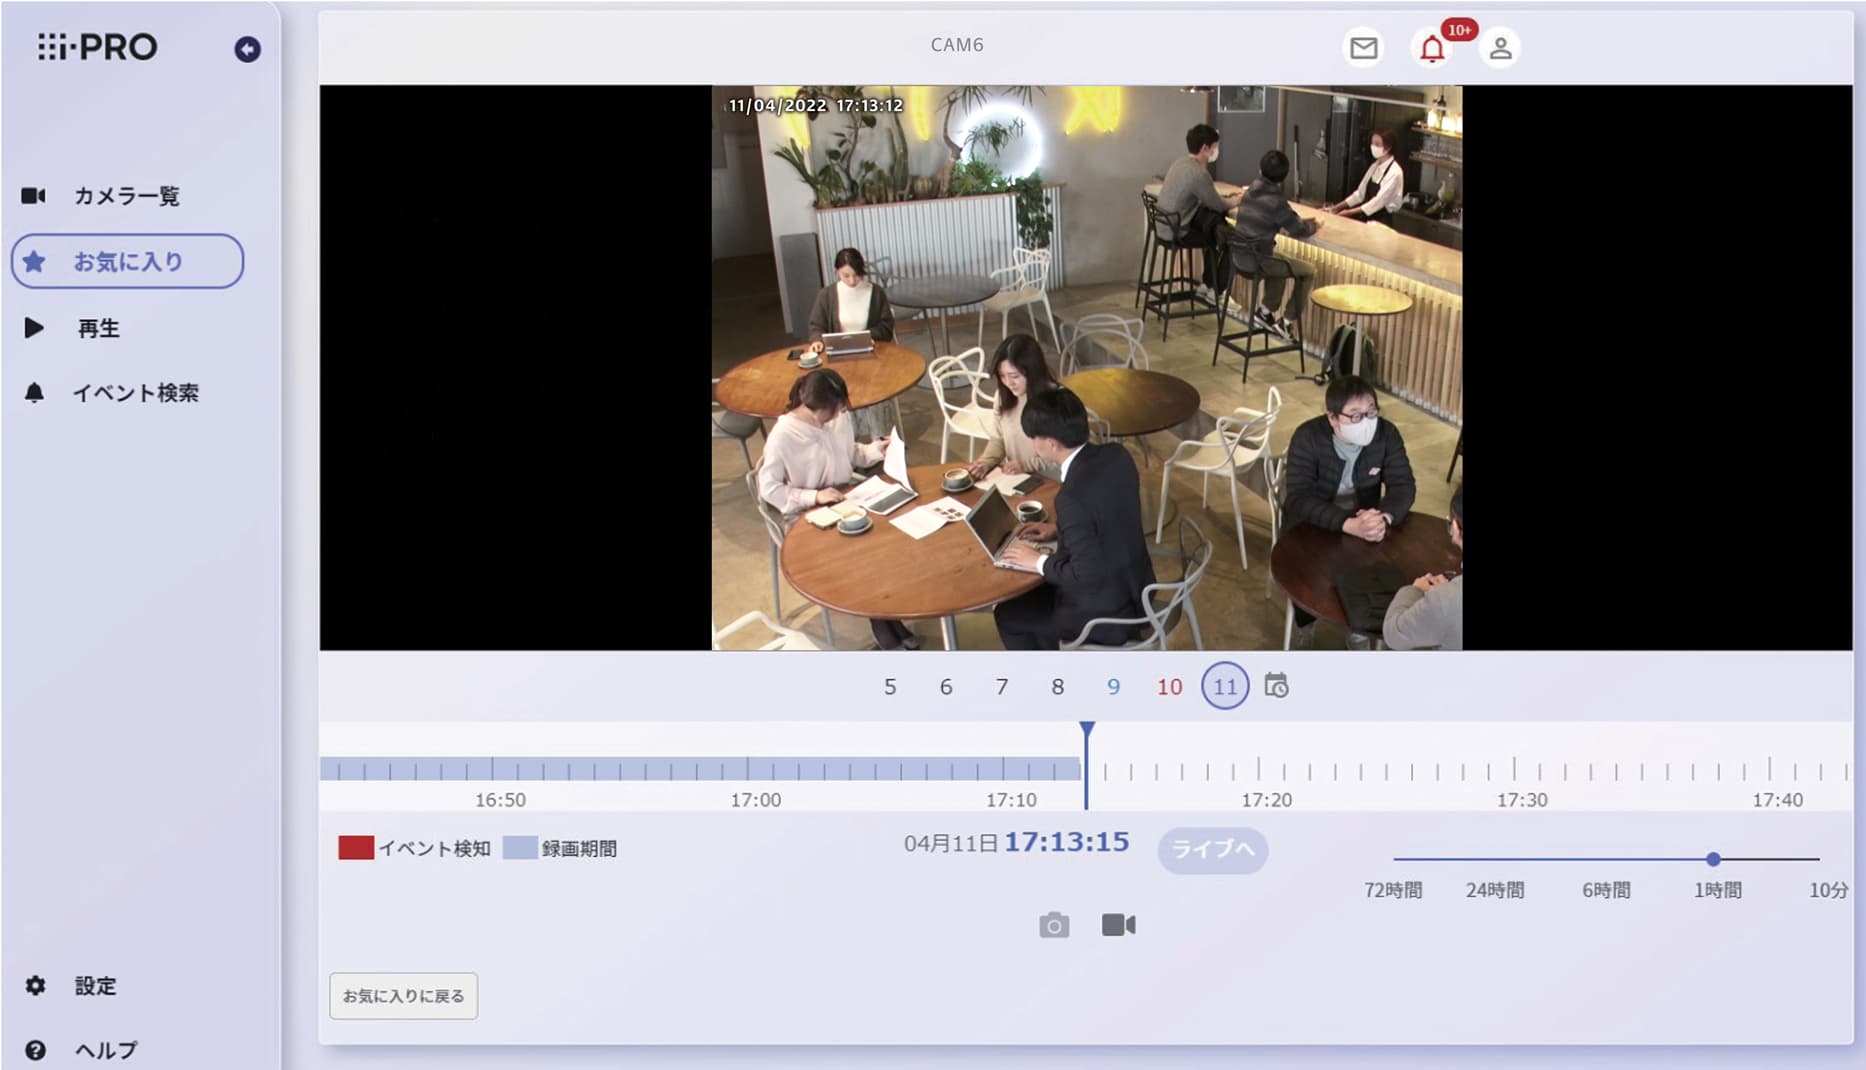Open the notifications bell with 10+ badge
The image size is (1866, 1070).
click(x=1432, y=48)
